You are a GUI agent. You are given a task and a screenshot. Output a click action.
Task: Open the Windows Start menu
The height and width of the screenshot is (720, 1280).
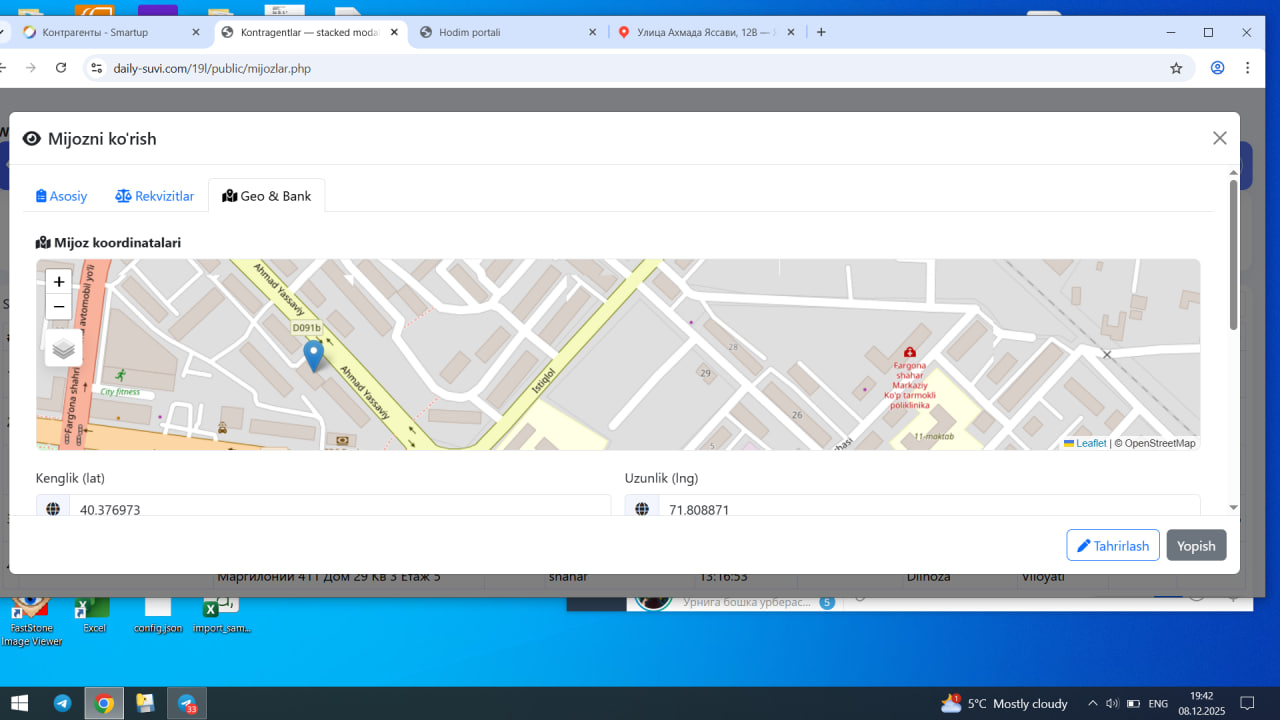click(19, 703)
